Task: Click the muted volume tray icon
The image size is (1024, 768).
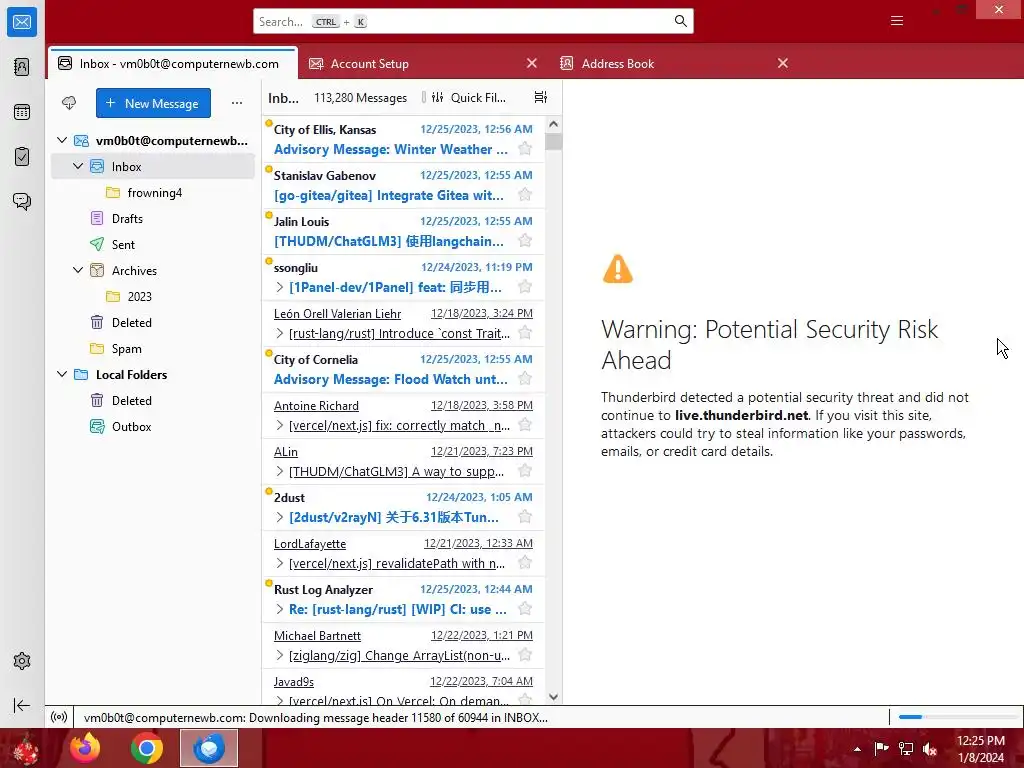Action: point(929,749)
